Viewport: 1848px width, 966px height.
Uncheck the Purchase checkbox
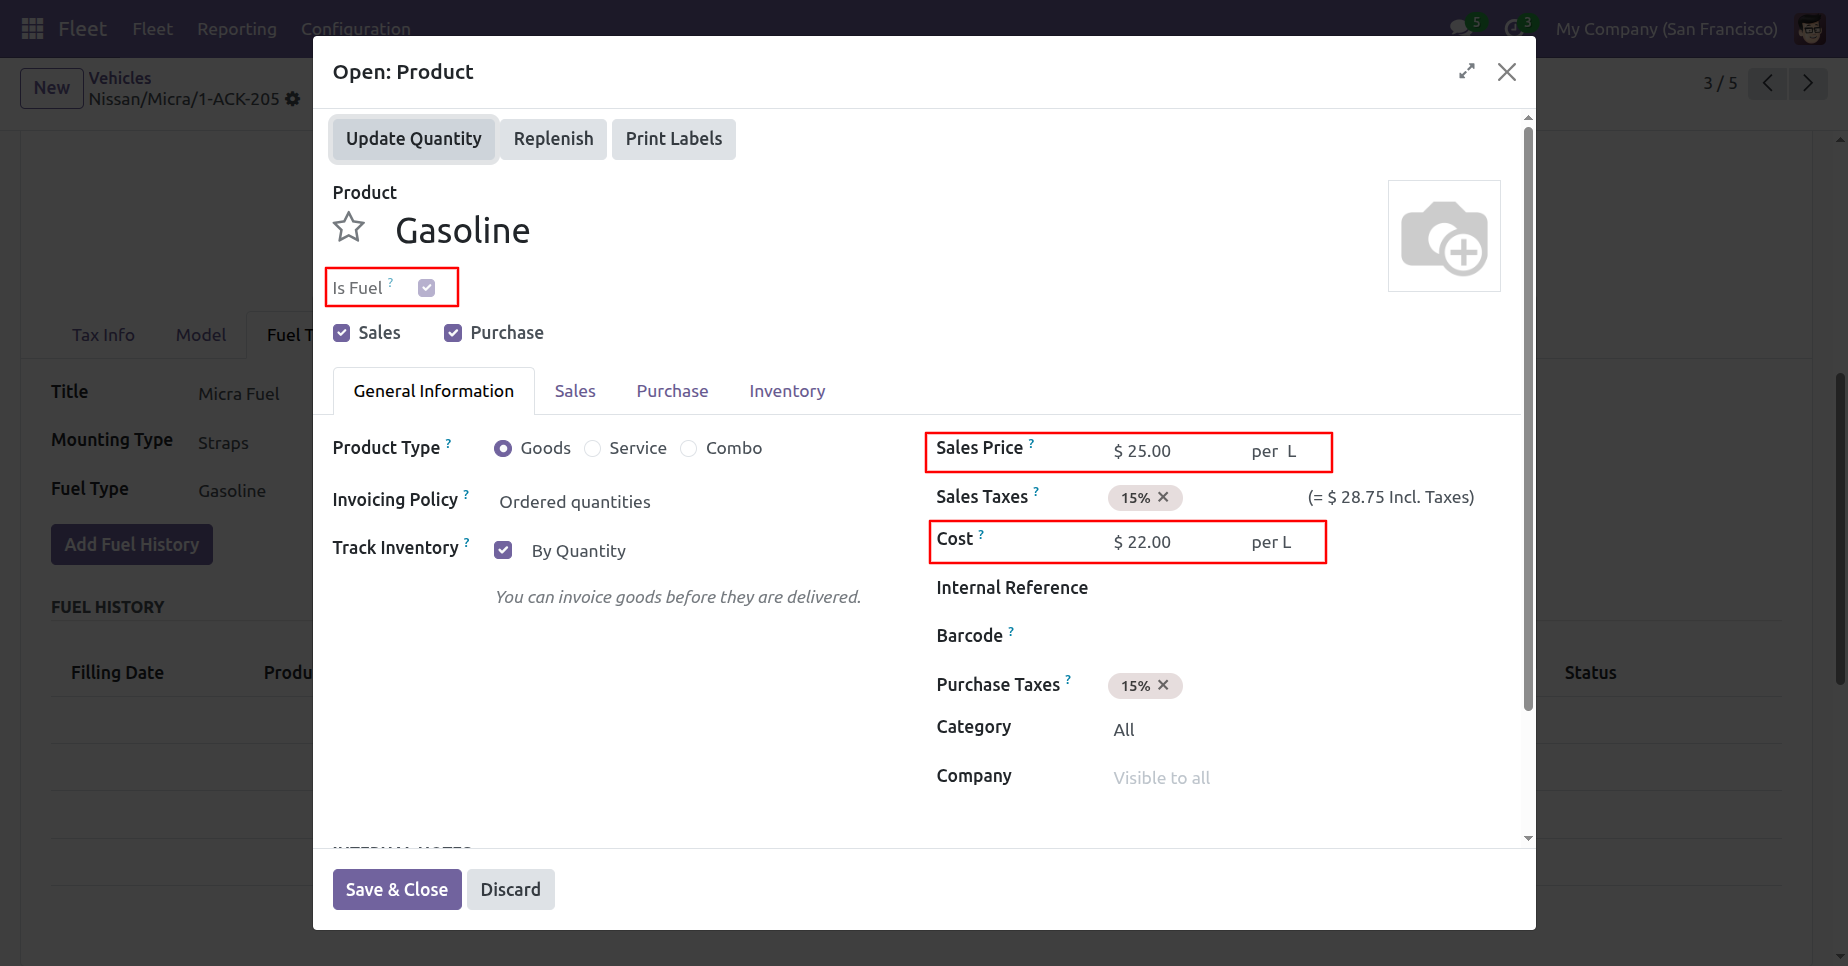tap(453, 333)
